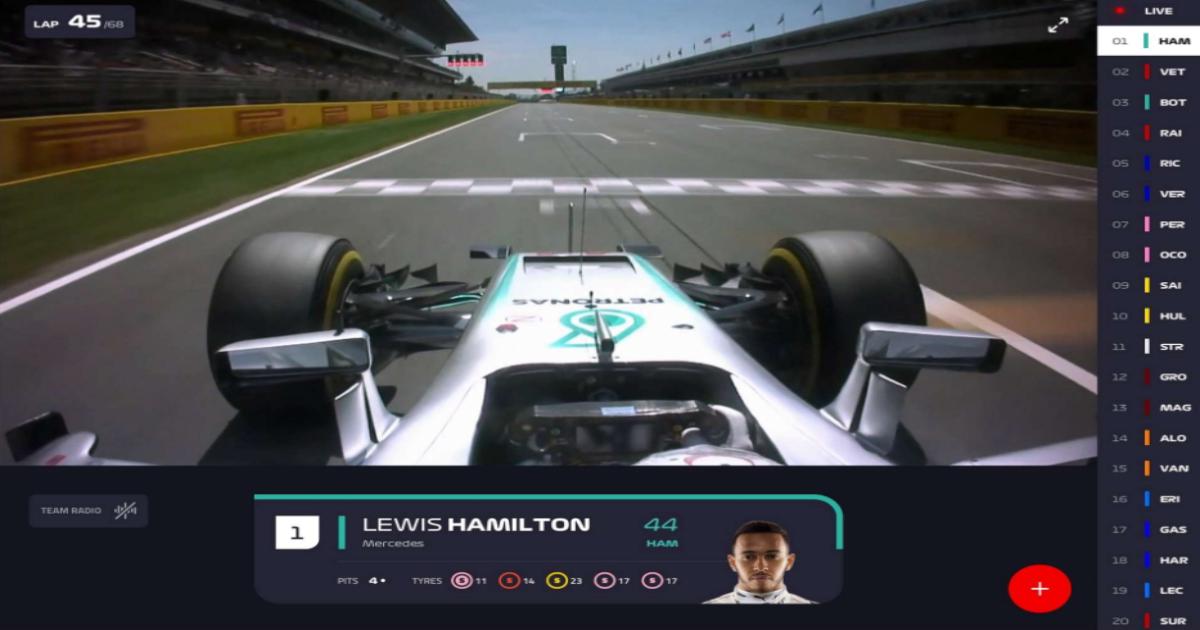
Task: Select LEC in position 19
Action: (1148, 590)
